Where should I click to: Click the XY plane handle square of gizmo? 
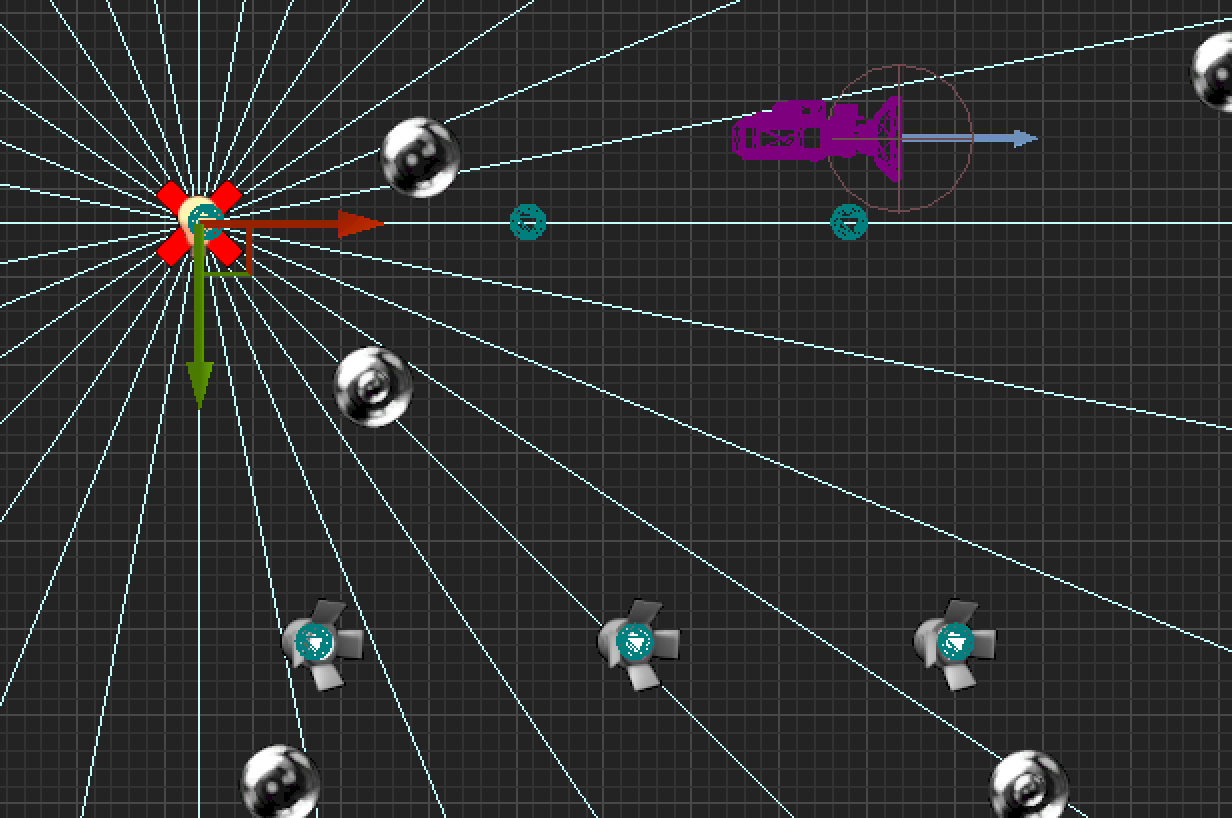tap(228, 250)
